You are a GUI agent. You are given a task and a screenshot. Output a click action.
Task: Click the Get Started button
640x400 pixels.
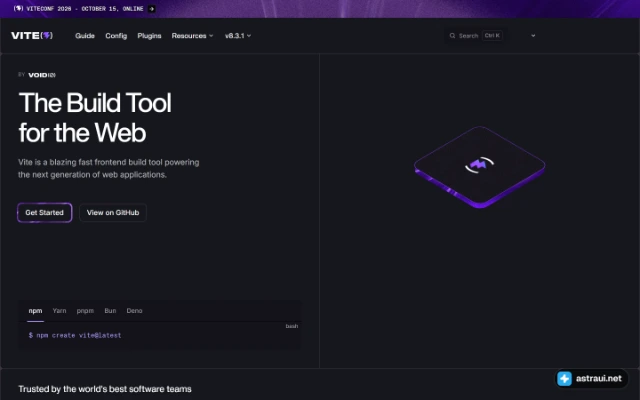pyautogui.click(x=44, y=213)
